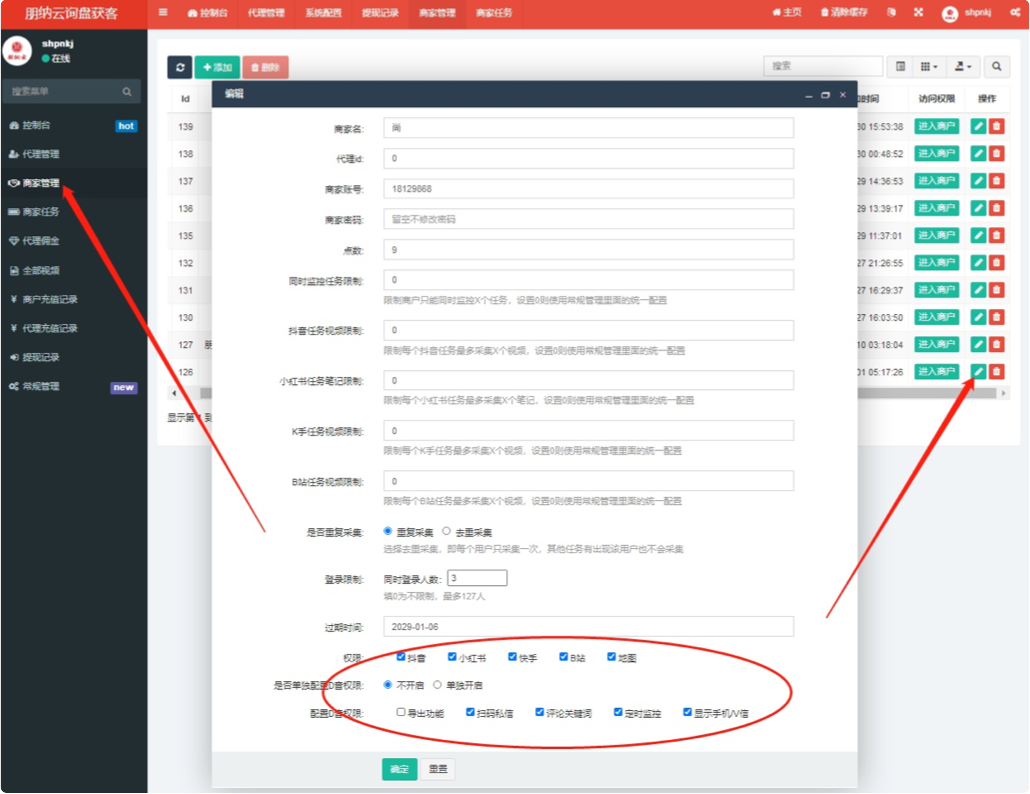Toggle the hamburger menu in top bar

(x=163, y=12)
